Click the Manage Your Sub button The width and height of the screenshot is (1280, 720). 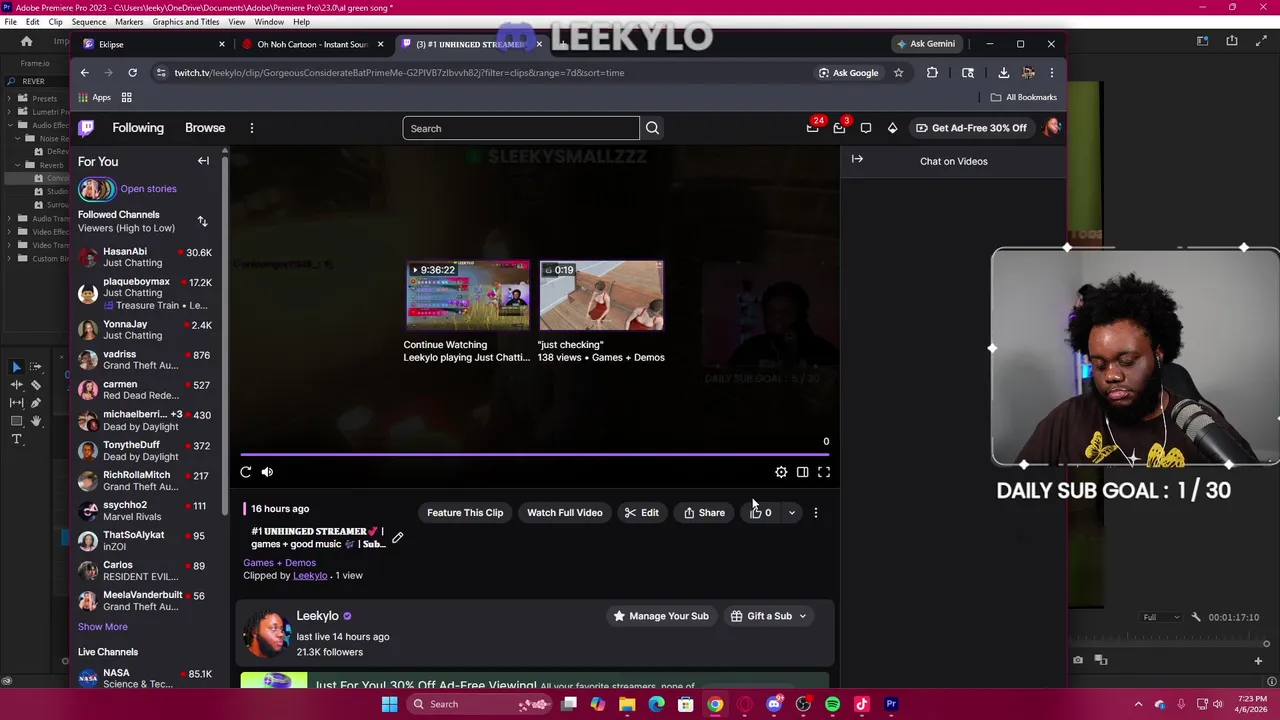pyautogui.click(x=661, y=616)
